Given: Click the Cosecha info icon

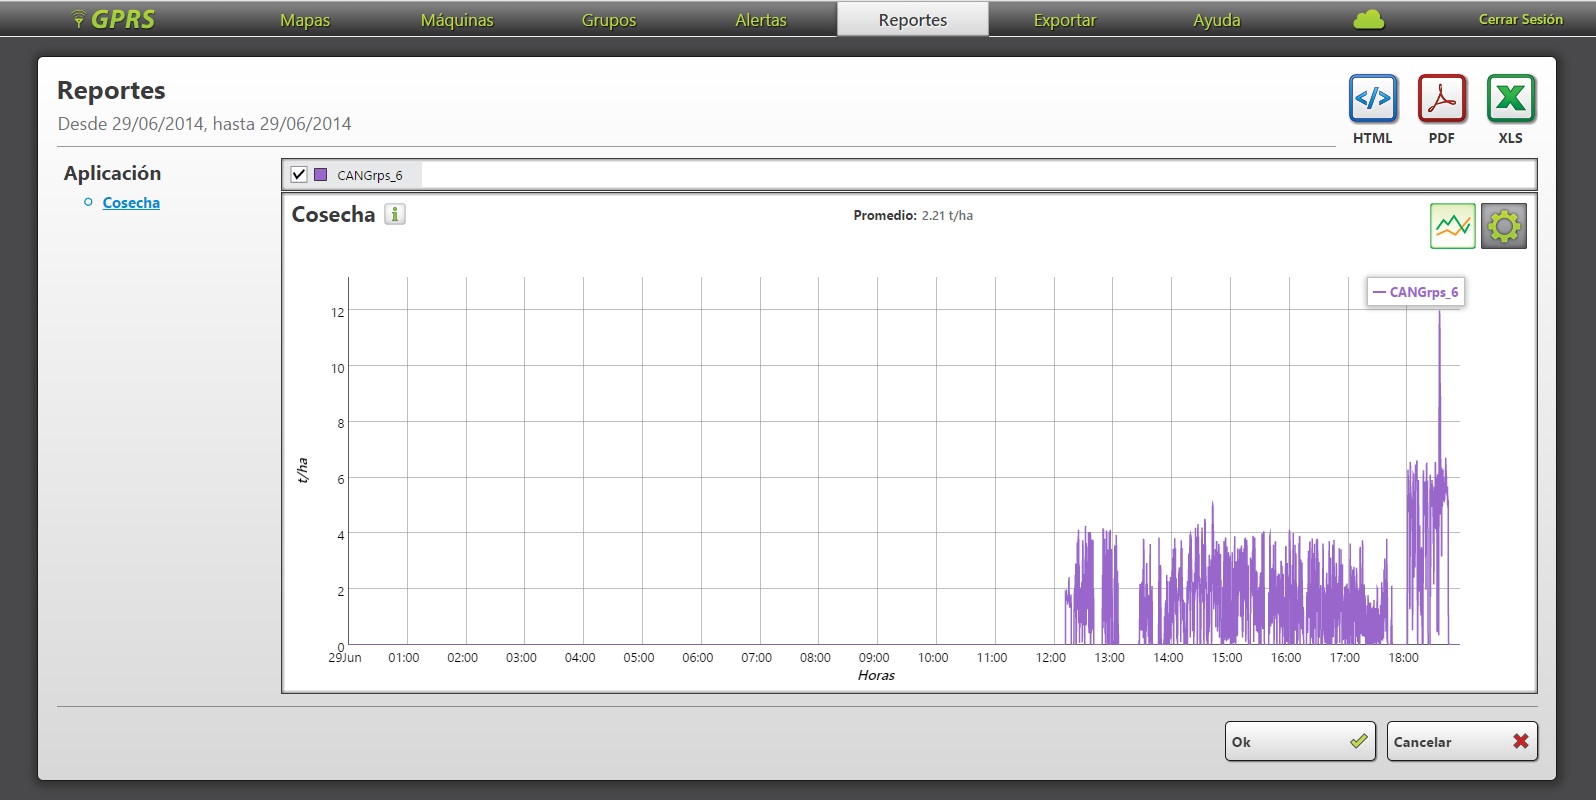Looking at the screenshot, I should click(x=395, y=214).
